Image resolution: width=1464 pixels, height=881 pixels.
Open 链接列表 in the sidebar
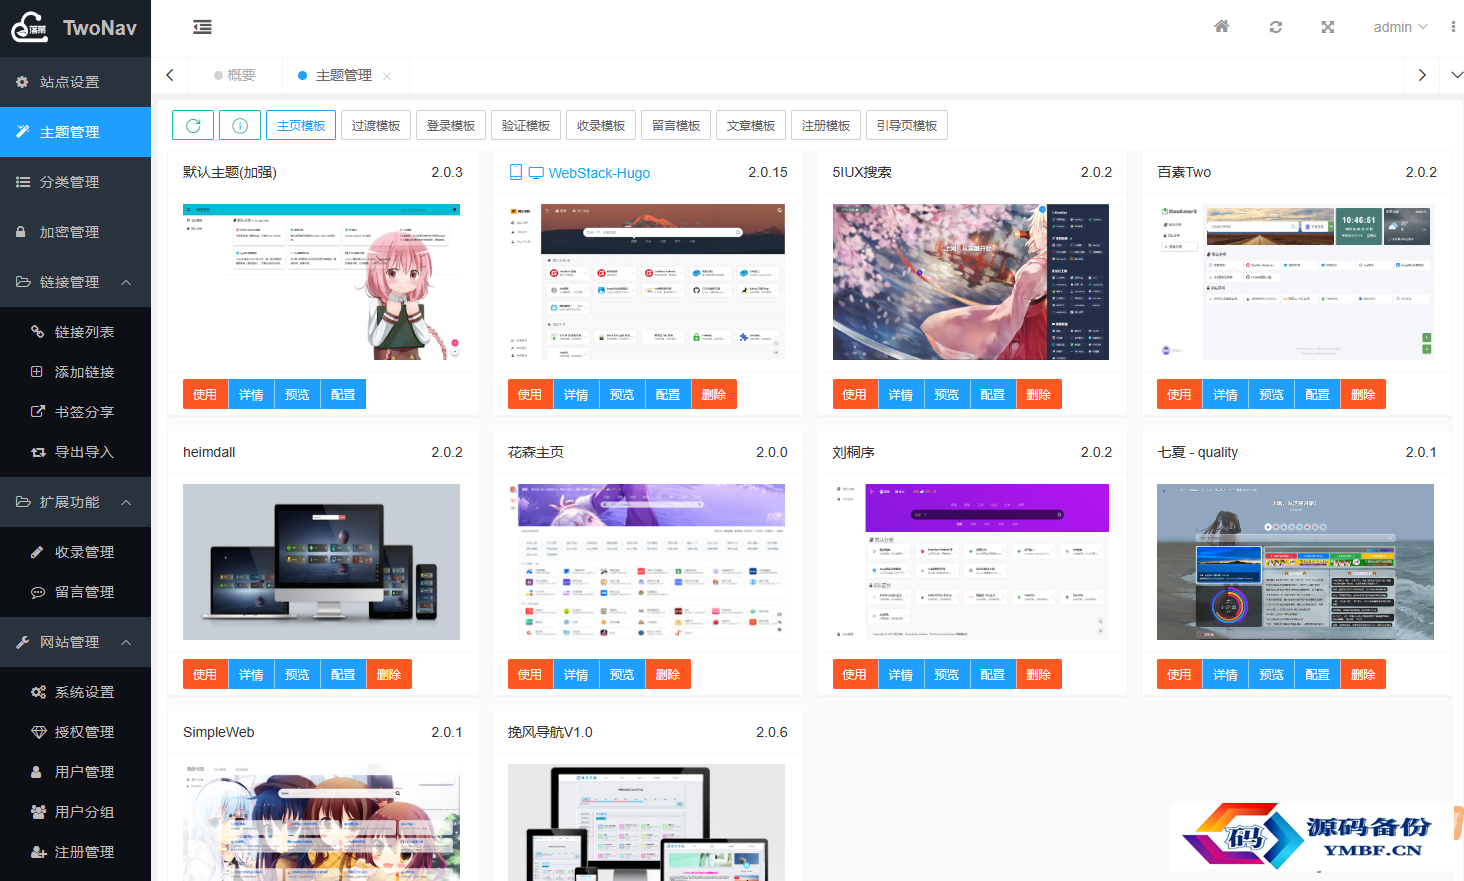75,332
